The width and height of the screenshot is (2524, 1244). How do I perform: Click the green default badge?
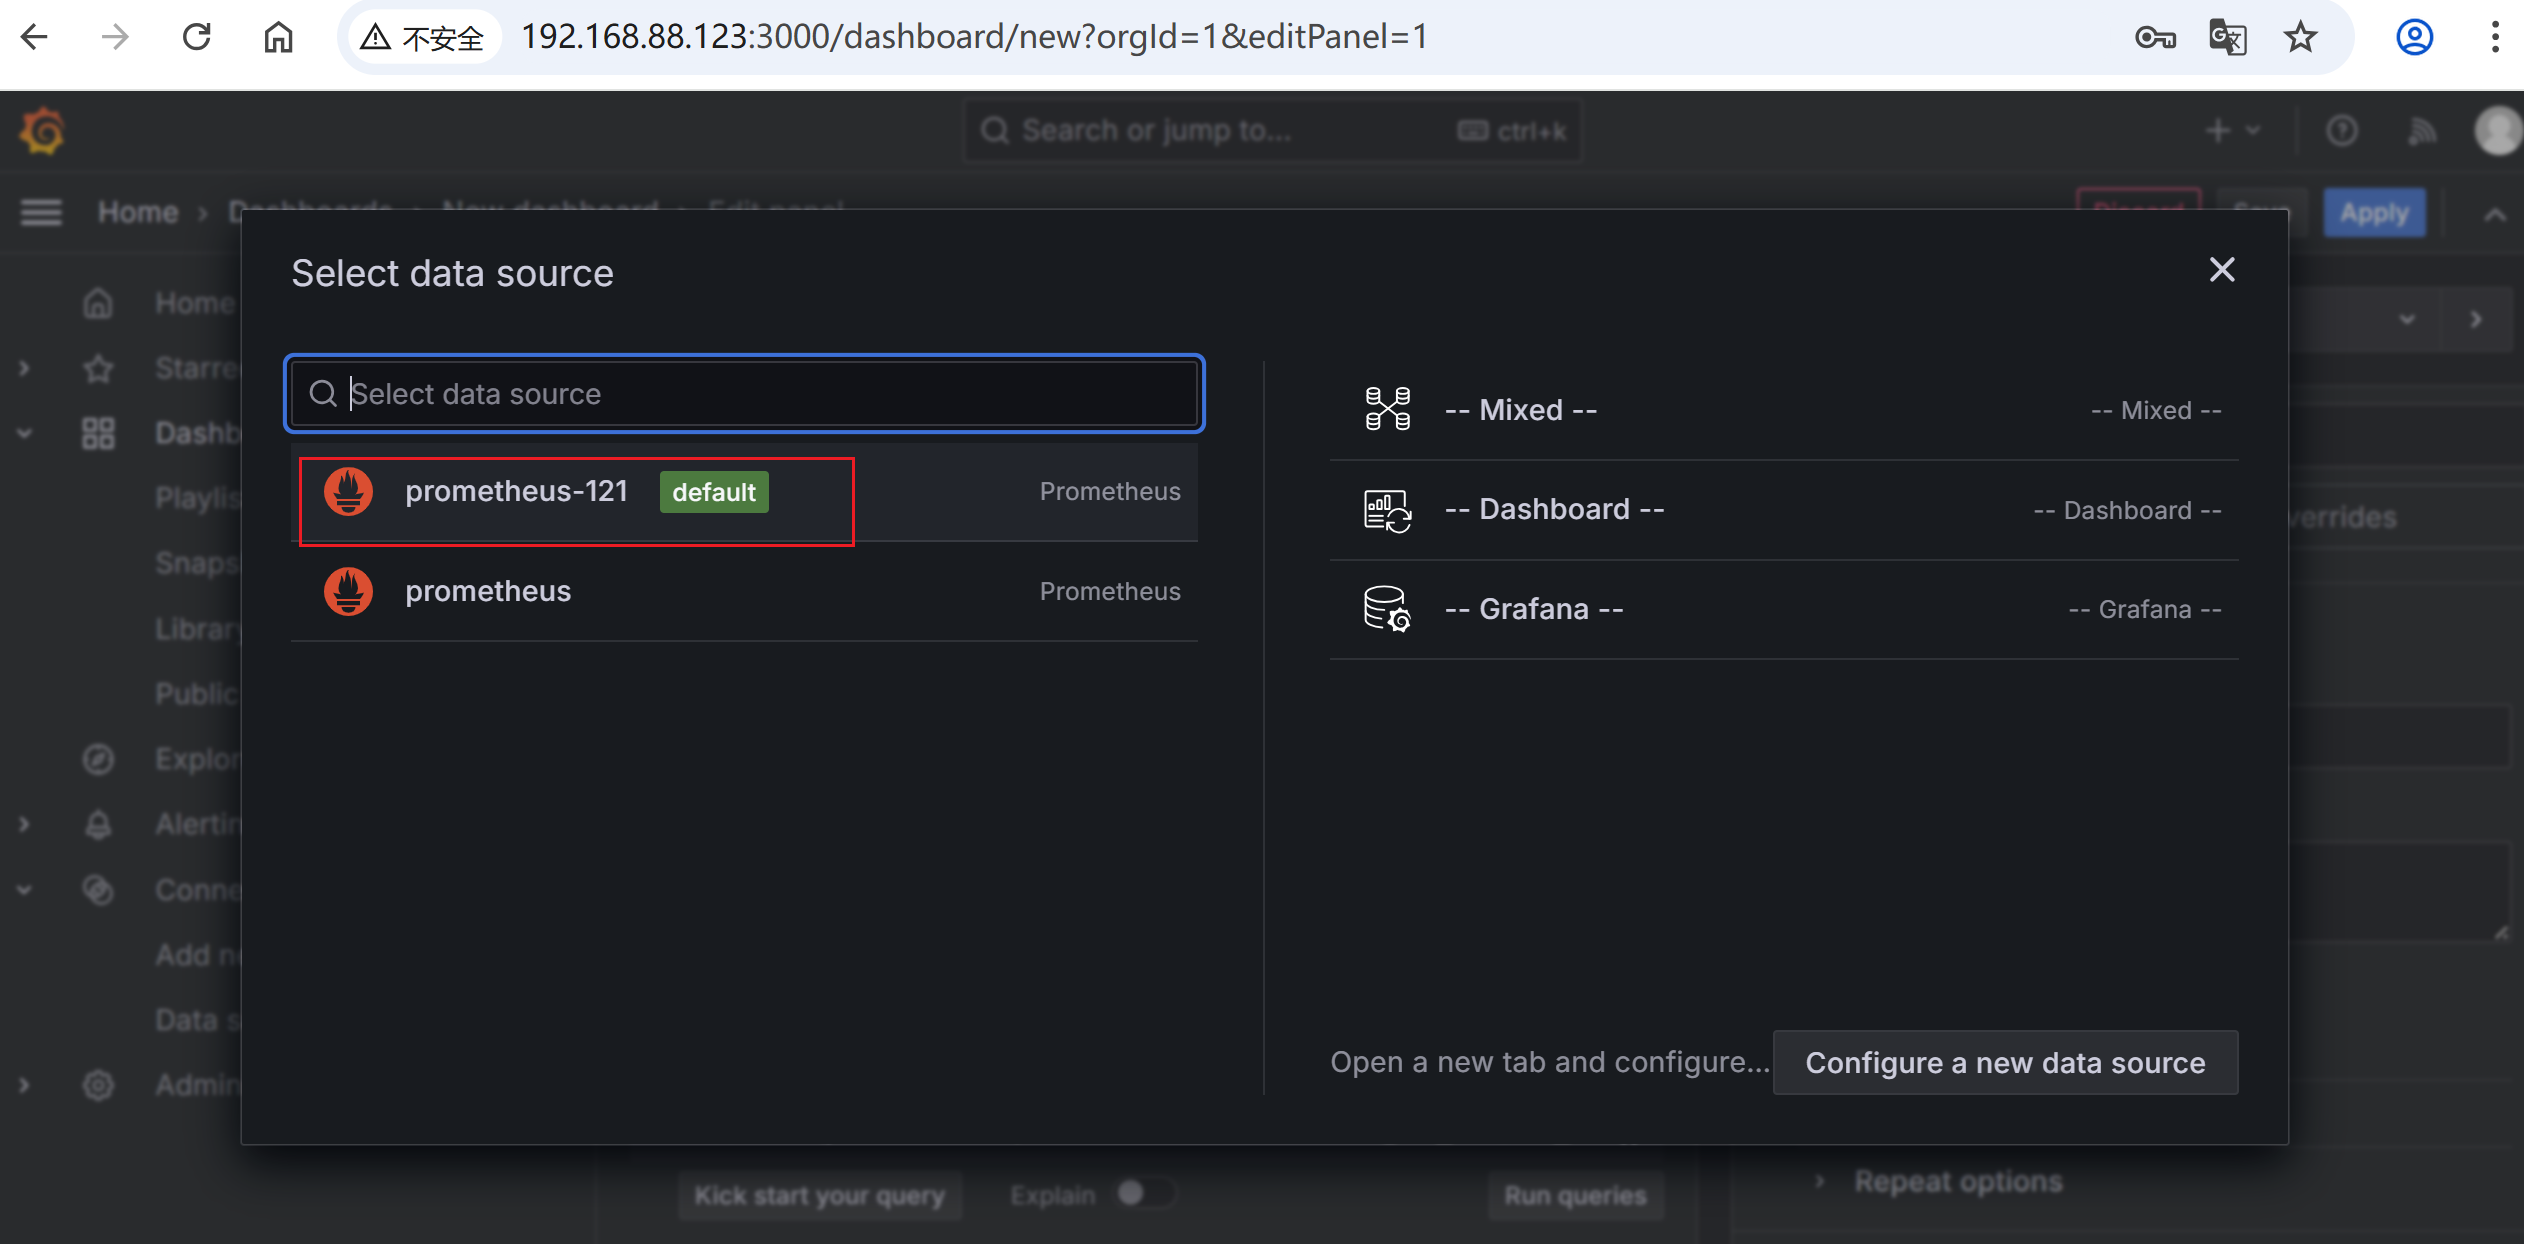[714, 492]
